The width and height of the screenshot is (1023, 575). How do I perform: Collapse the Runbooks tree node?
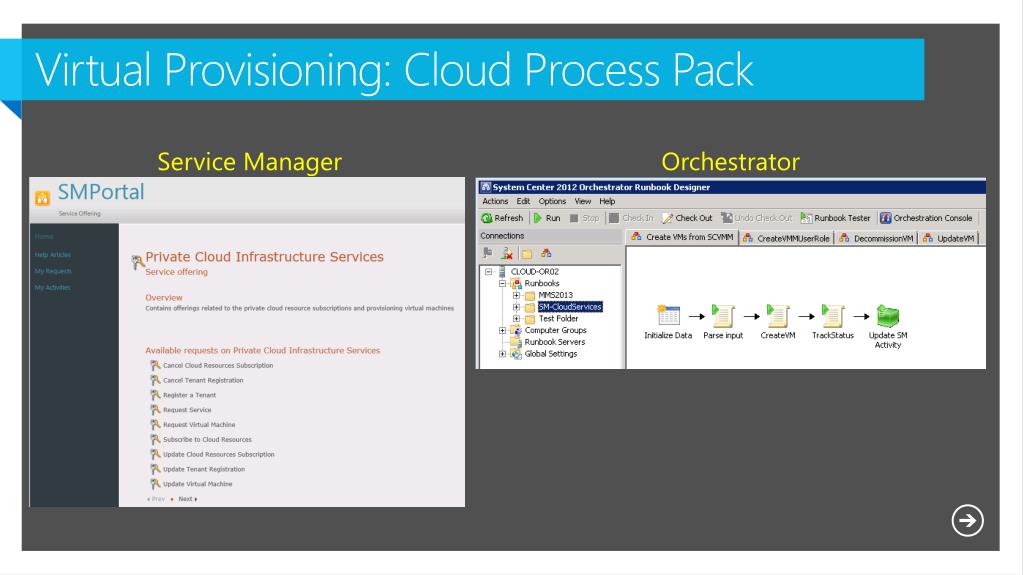(x=502, y=283)
